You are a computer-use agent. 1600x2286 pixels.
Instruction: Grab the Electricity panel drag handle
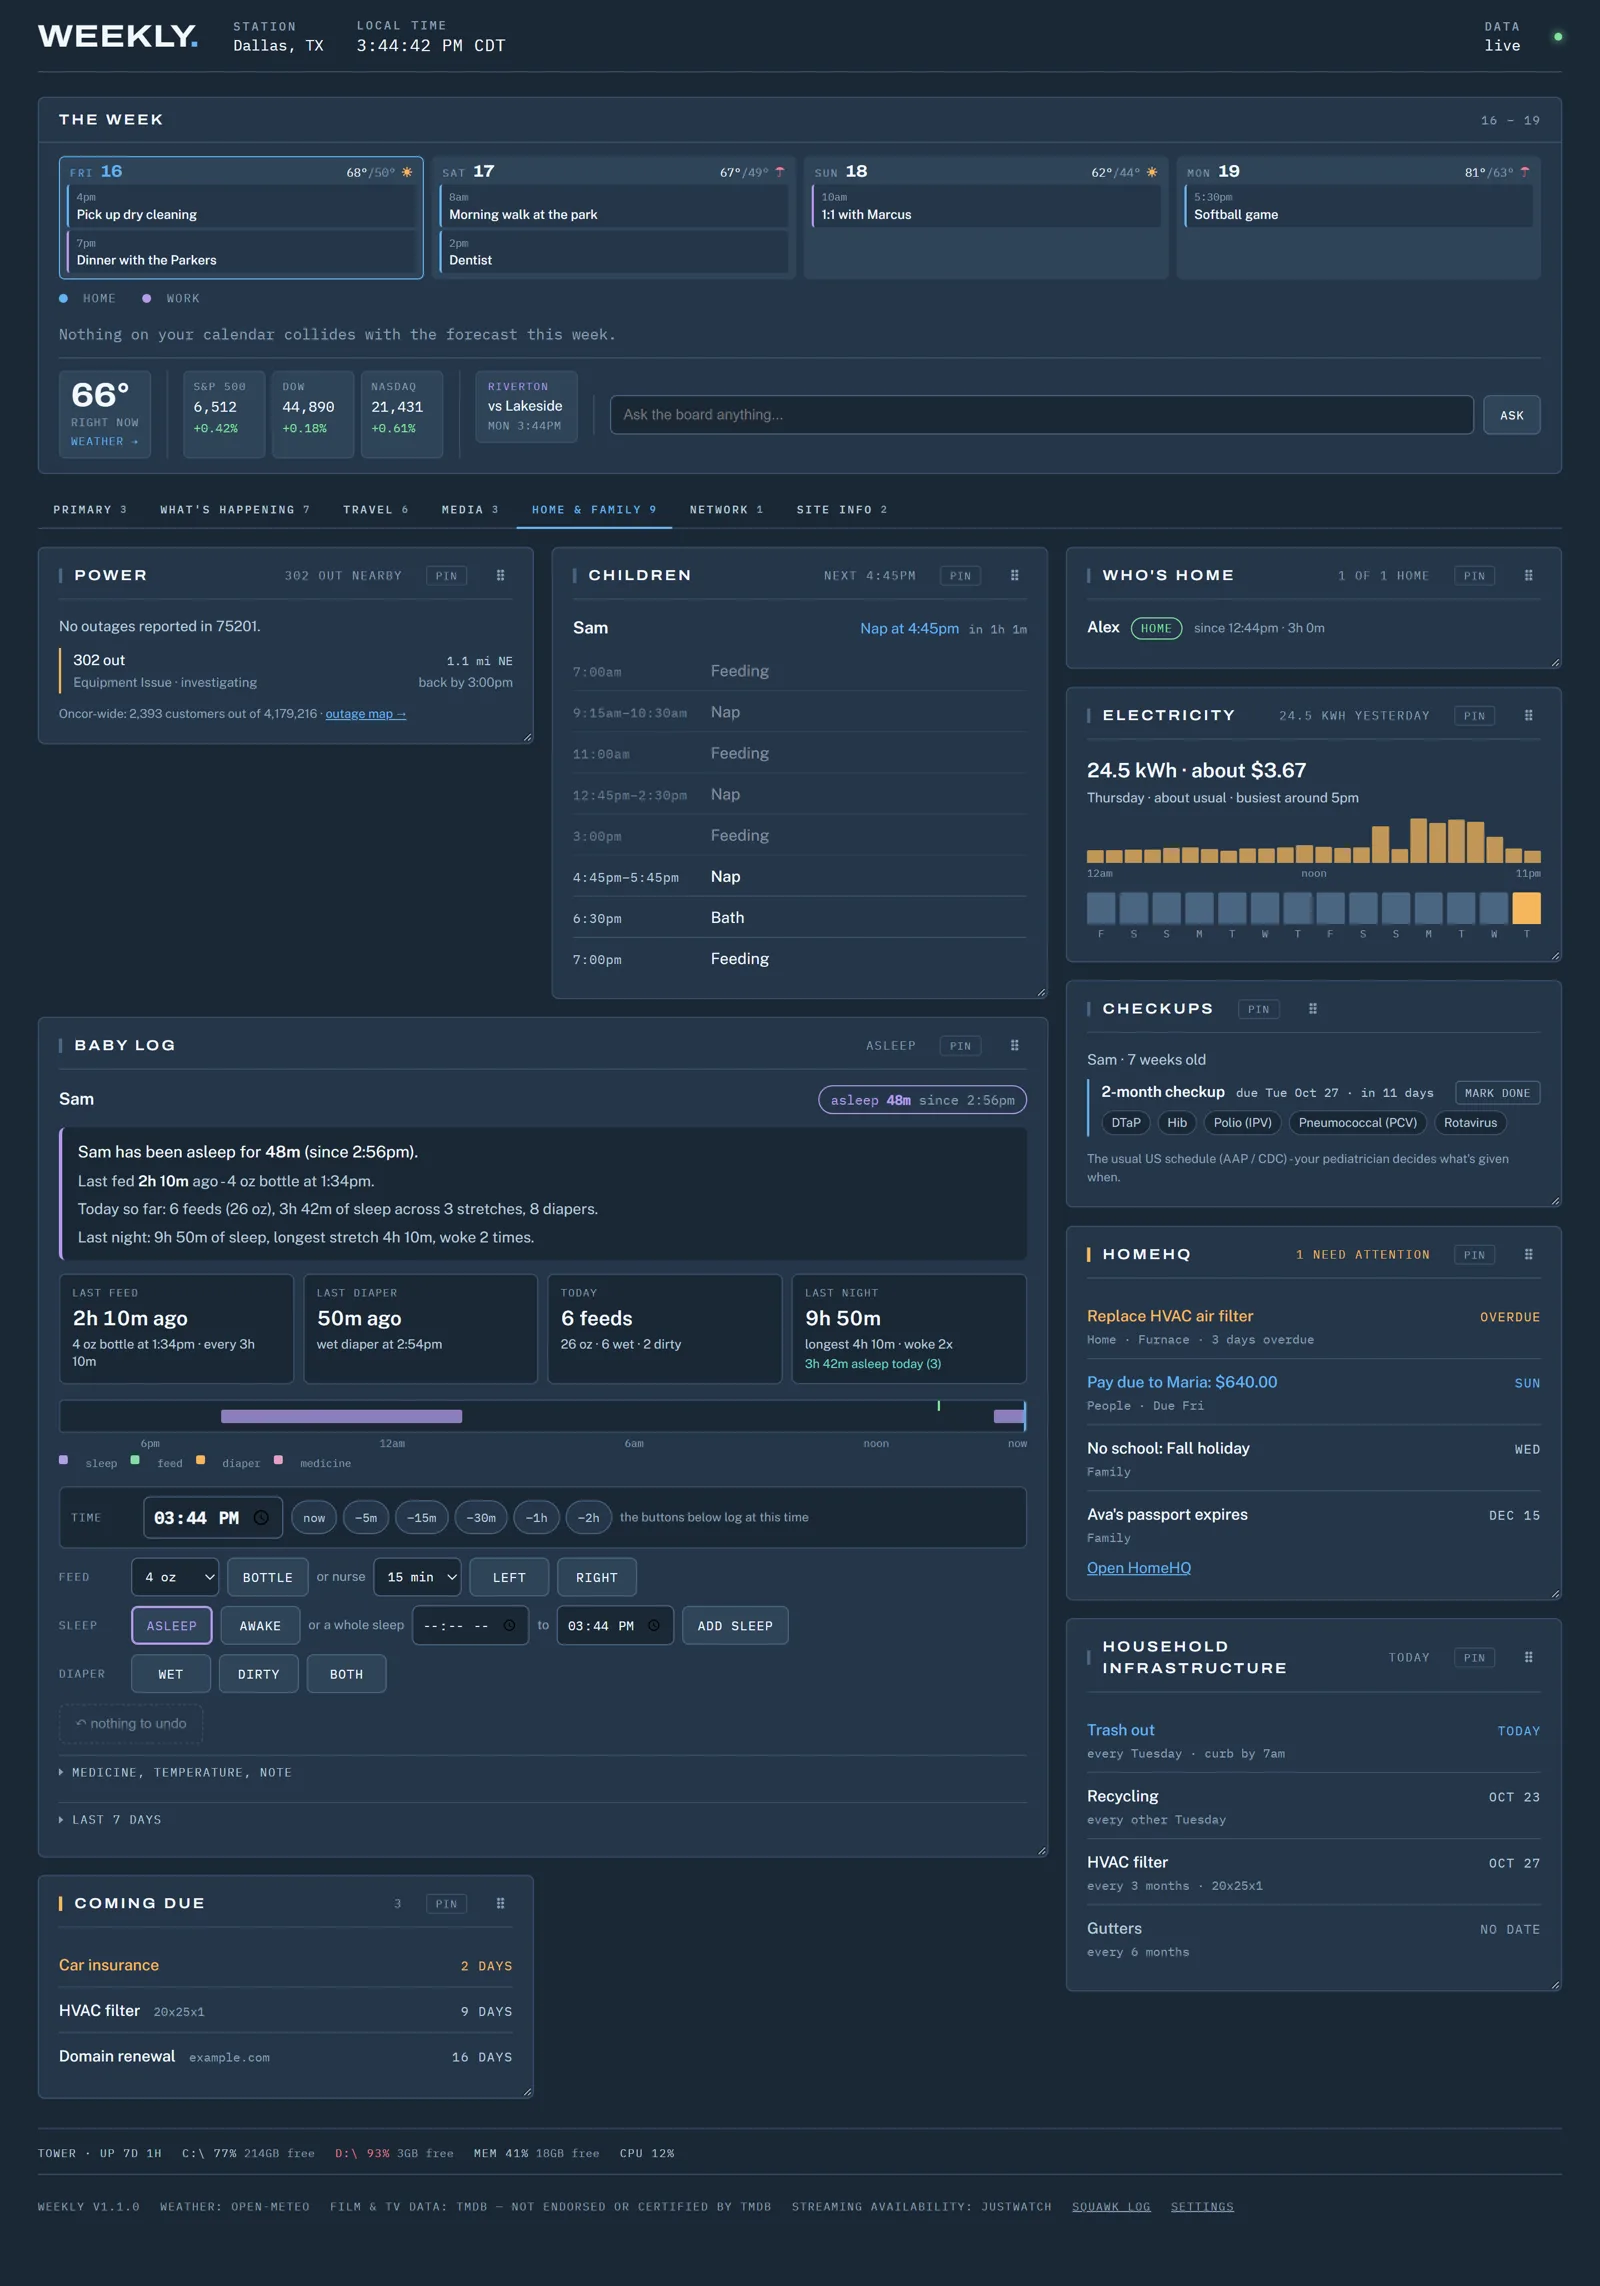tap(1529, 715)
